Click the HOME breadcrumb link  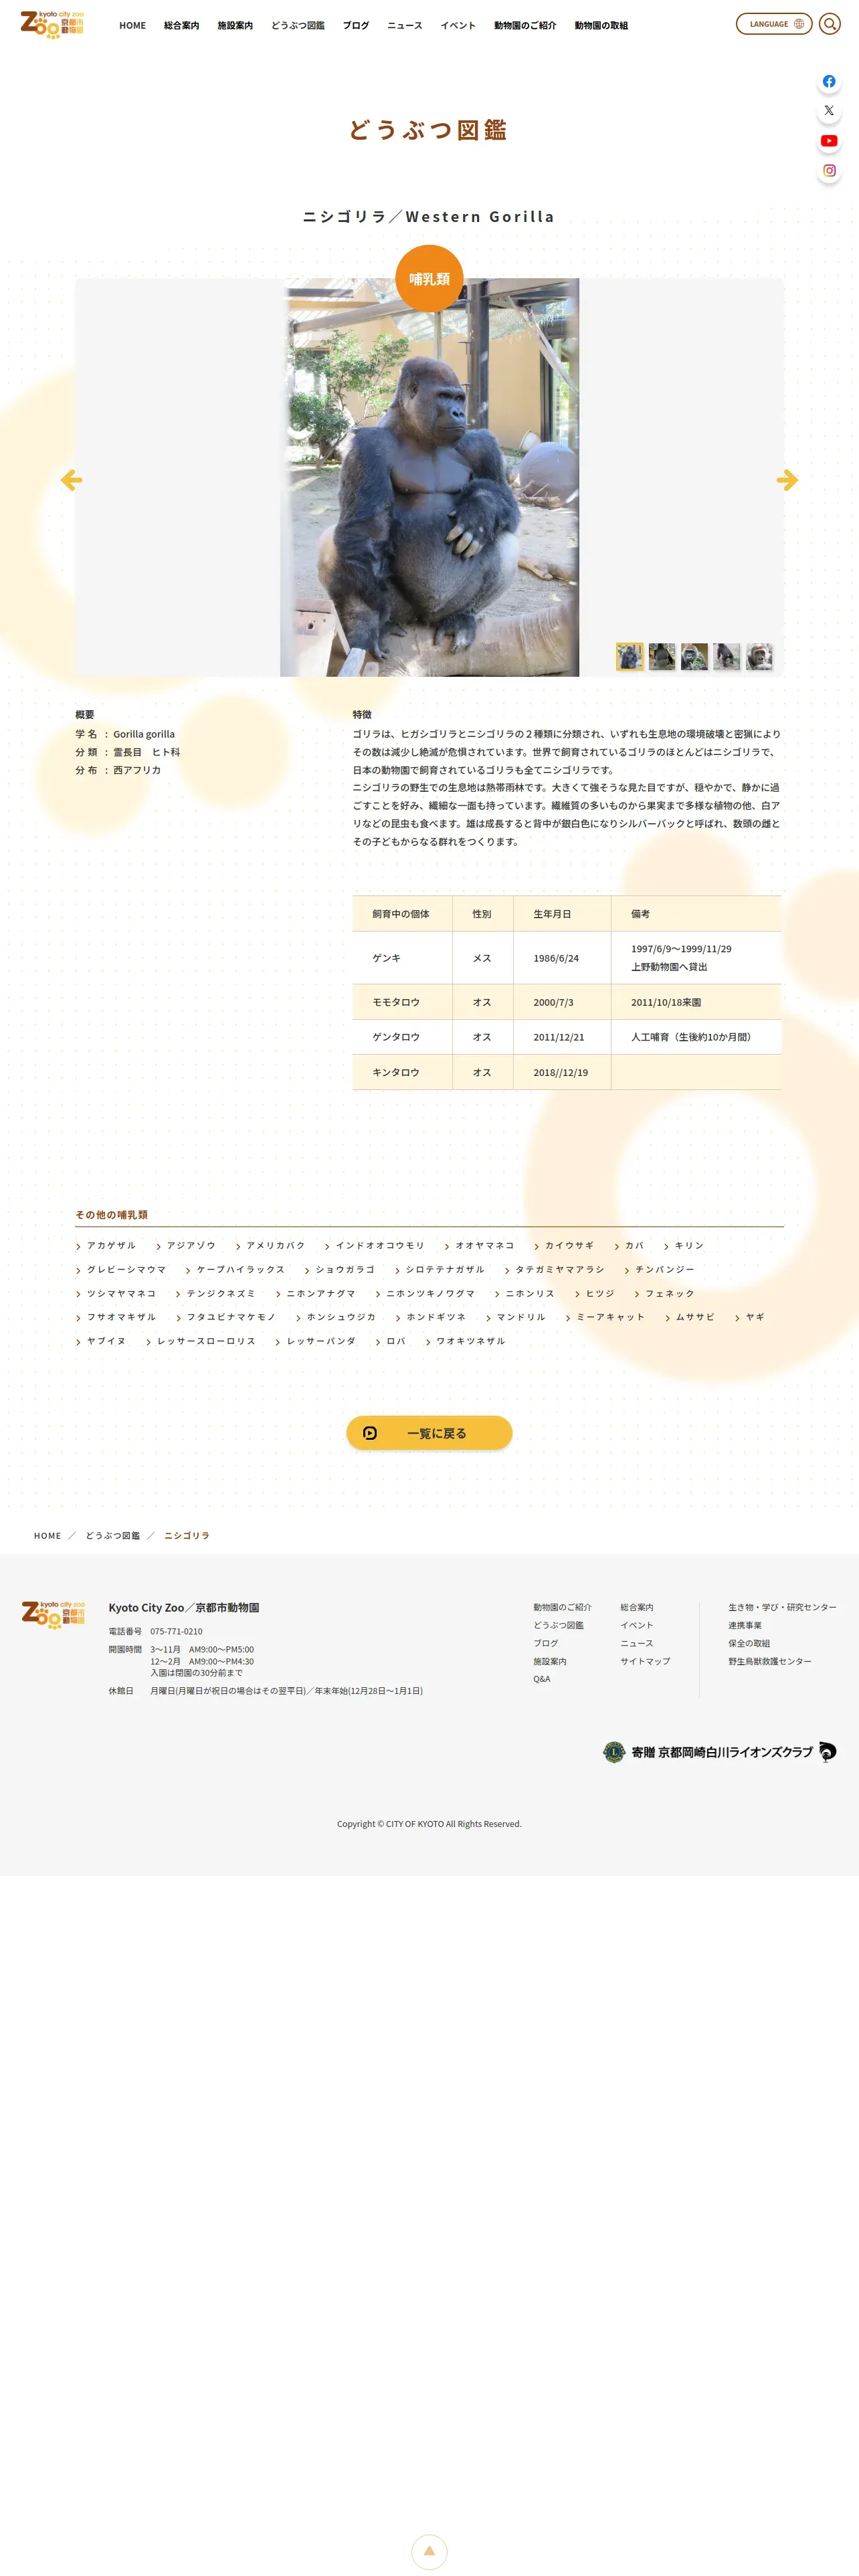(x=47, y=1536)
